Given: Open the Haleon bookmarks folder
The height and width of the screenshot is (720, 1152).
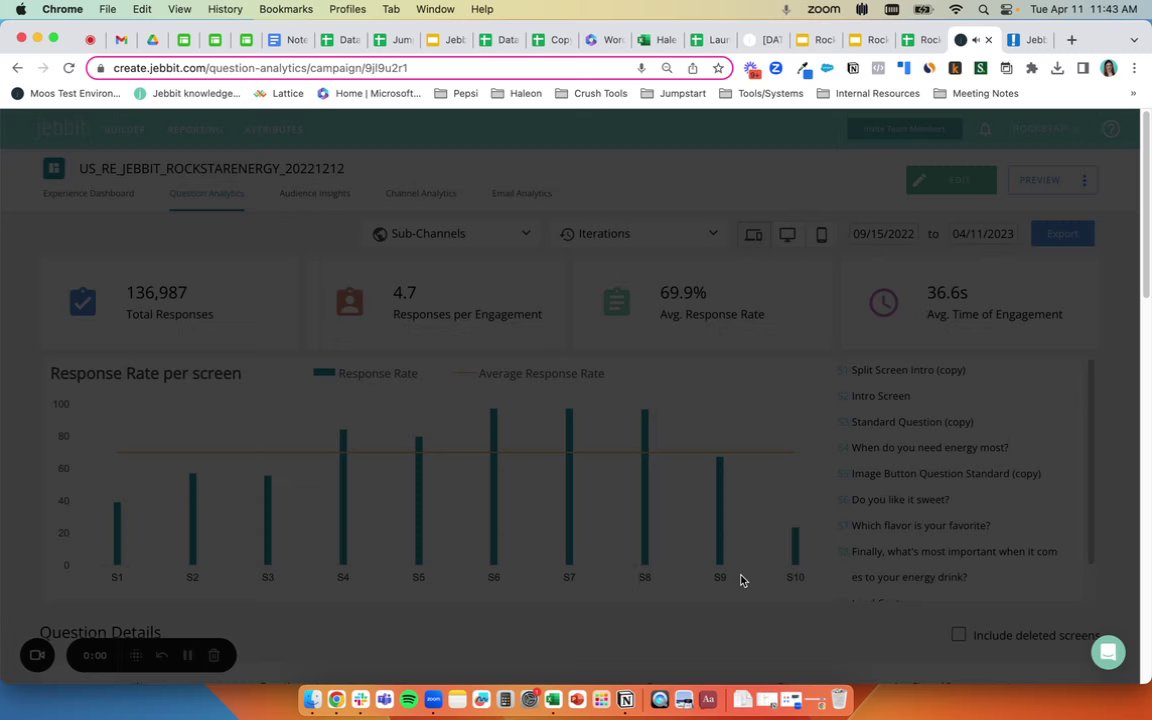Looking at the screenshot, I should [516, 93].
